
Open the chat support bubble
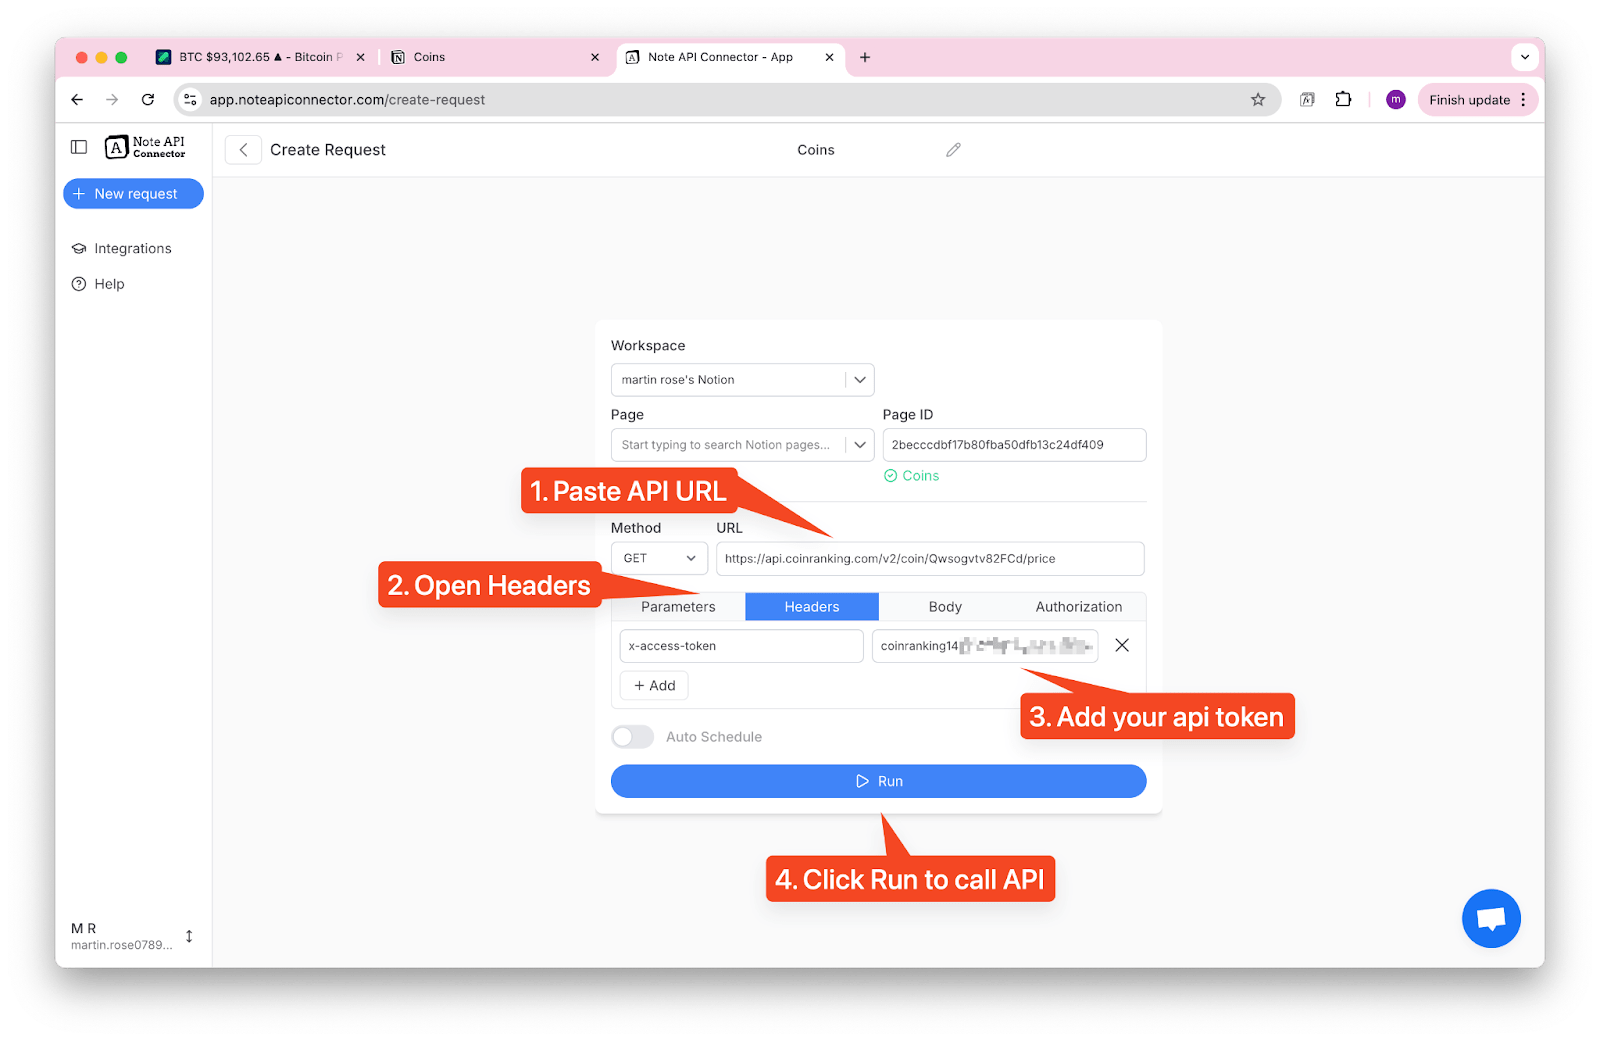coord(1490,918)
